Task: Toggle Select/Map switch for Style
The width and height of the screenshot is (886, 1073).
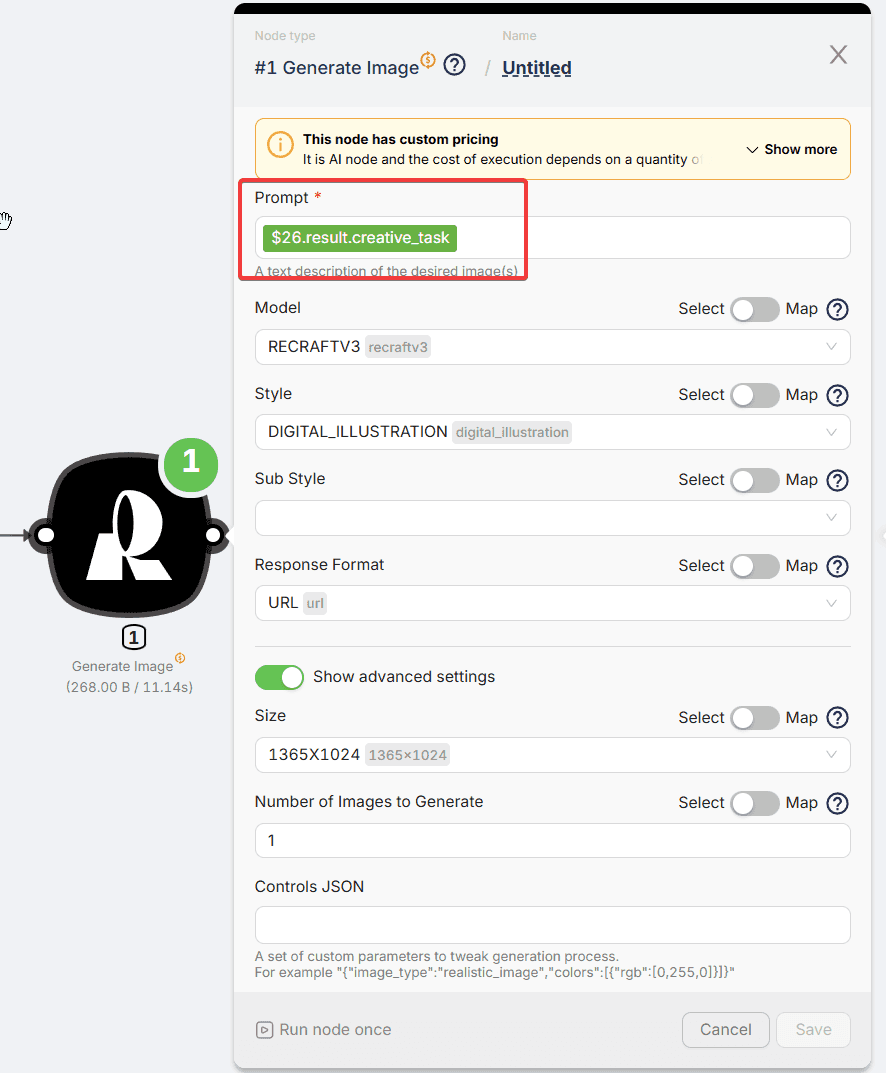Action: click(x=754, y=395)
